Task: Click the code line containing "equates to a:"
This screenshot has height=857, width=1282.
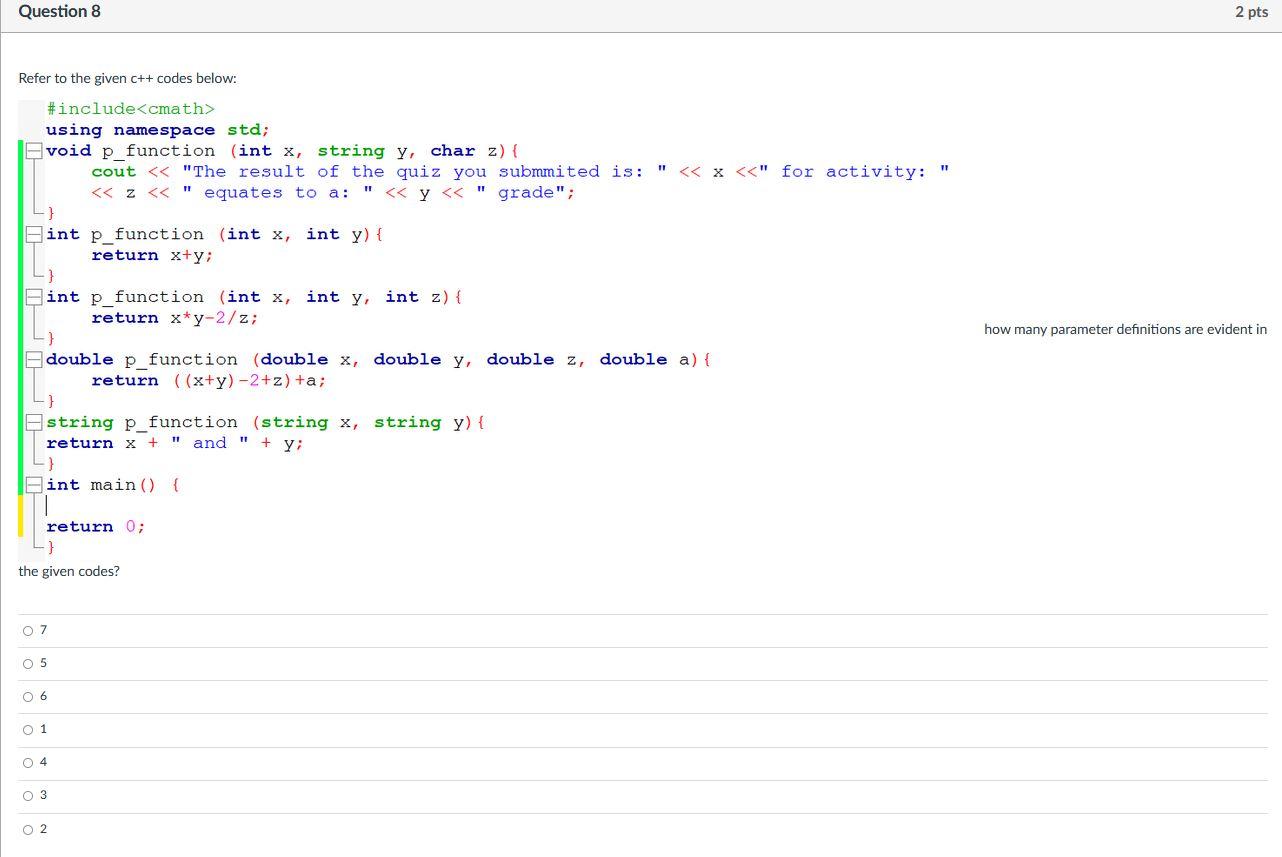Action: click(x=333, y=193)
